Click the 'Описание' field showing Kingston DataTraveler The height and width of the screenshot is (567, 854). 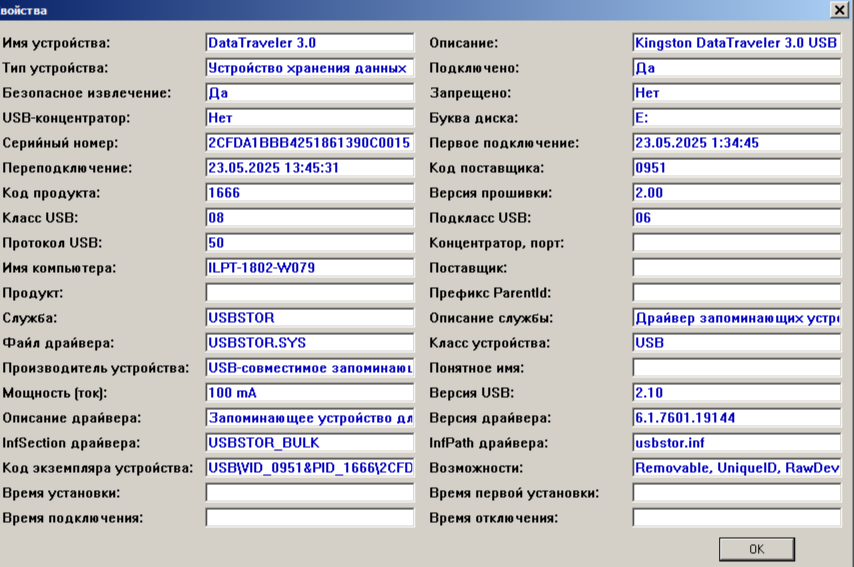tap(736, 43)
